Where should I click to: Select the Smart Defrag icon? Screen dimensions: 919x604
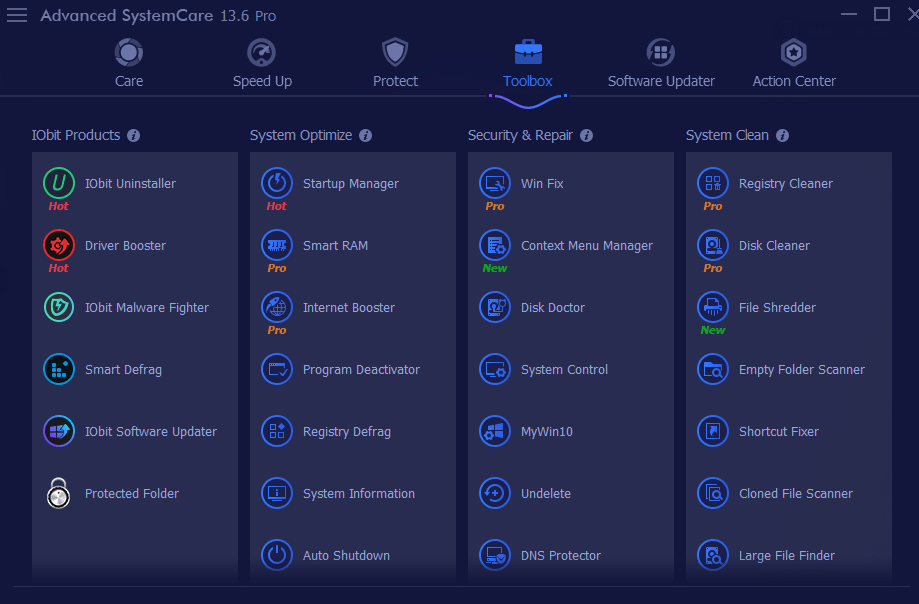pyautogui.click(x=58, y=369)
